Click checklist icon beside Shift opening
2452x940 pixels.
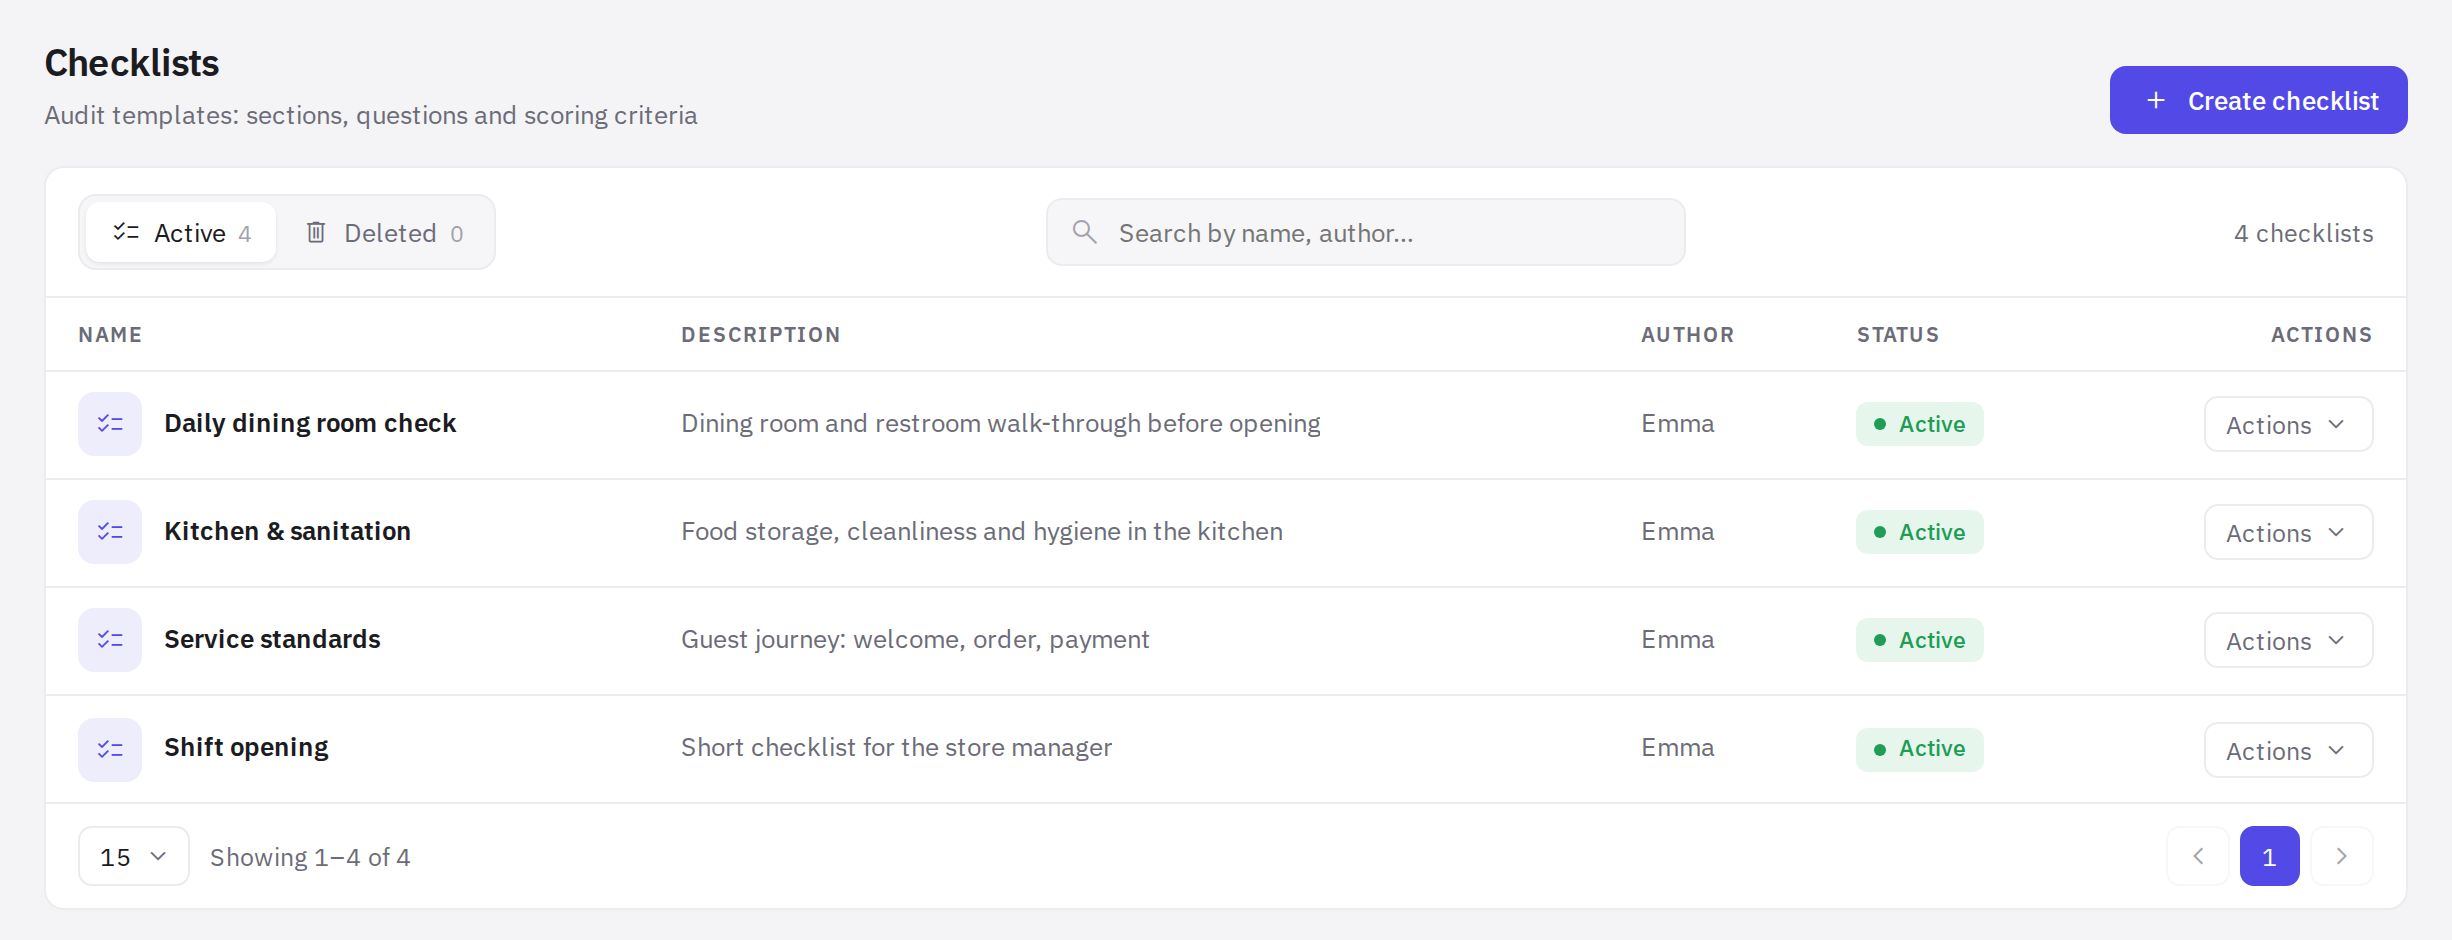point(110,749)
